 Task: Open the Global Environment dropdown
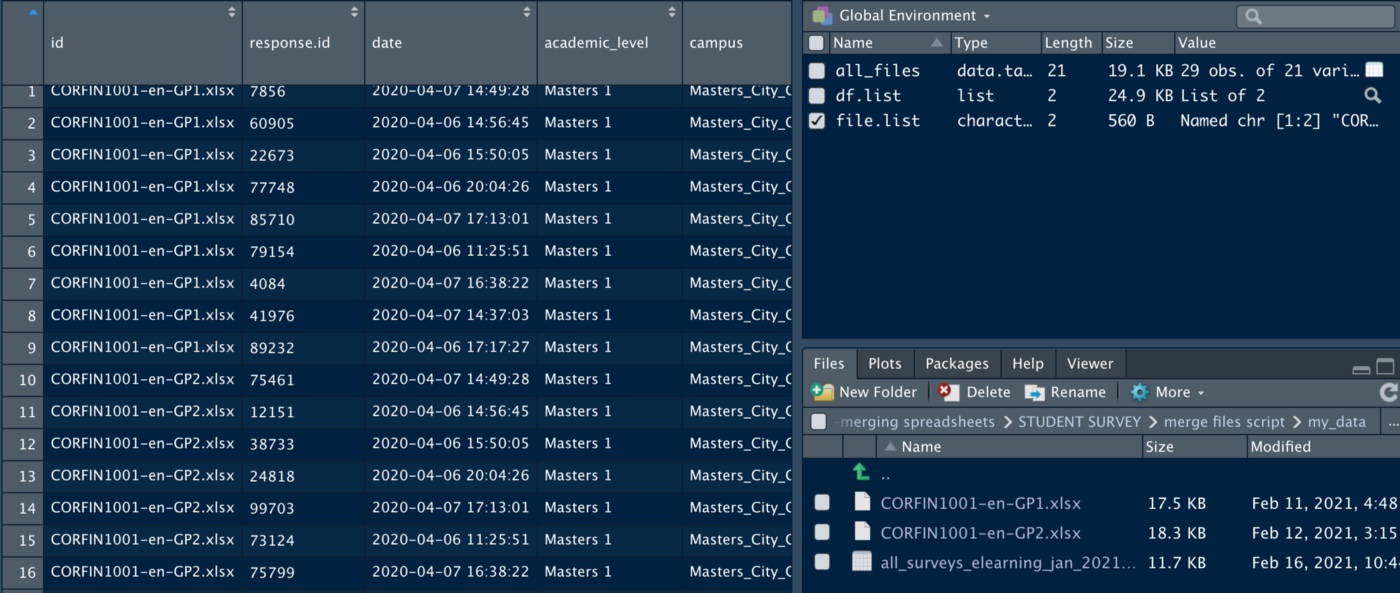(x=901, y=16)
